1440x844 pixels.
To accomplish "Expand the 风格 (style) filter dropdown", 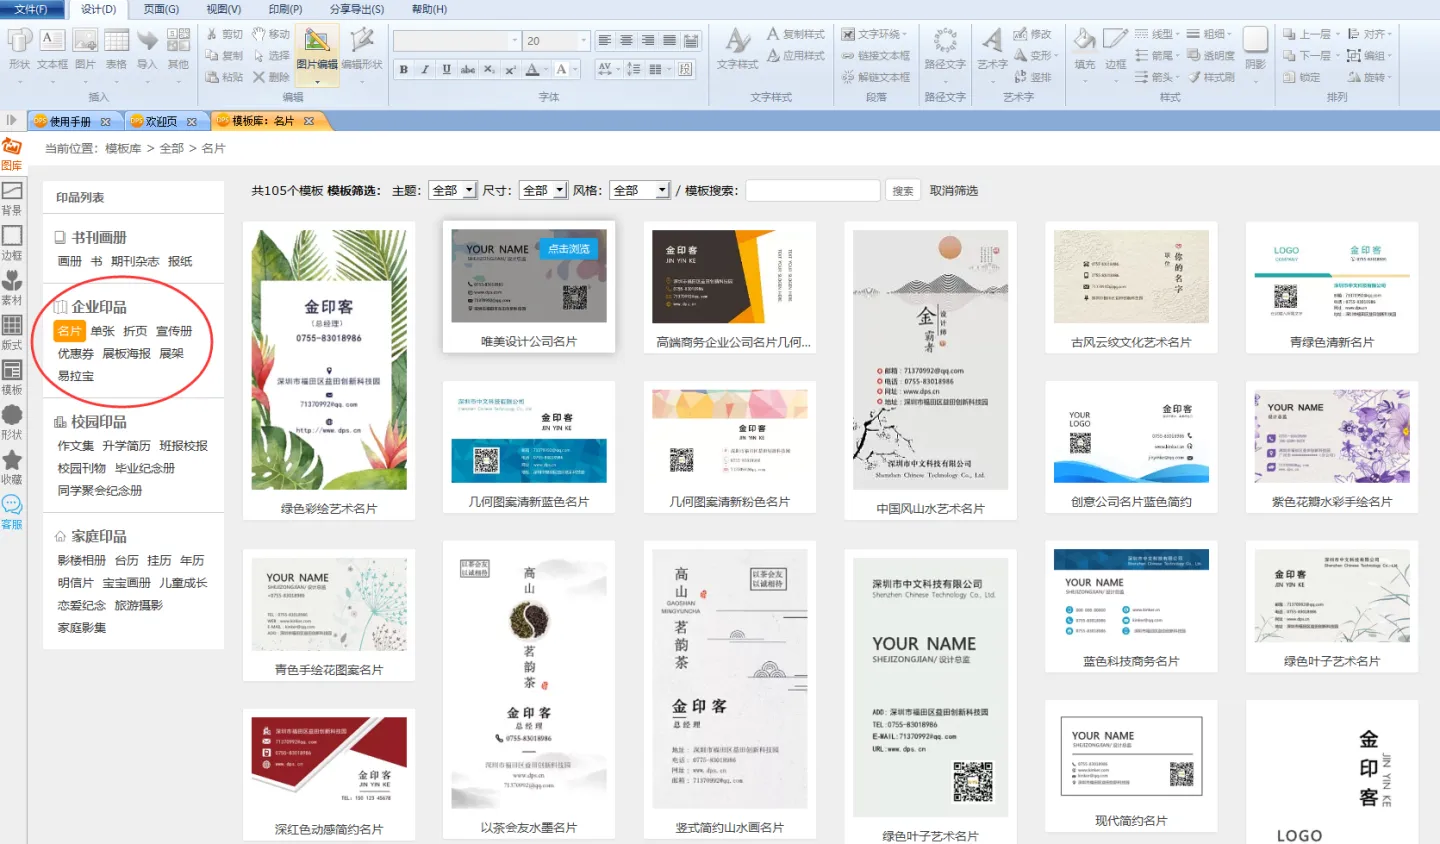I will tap(640, 190).
